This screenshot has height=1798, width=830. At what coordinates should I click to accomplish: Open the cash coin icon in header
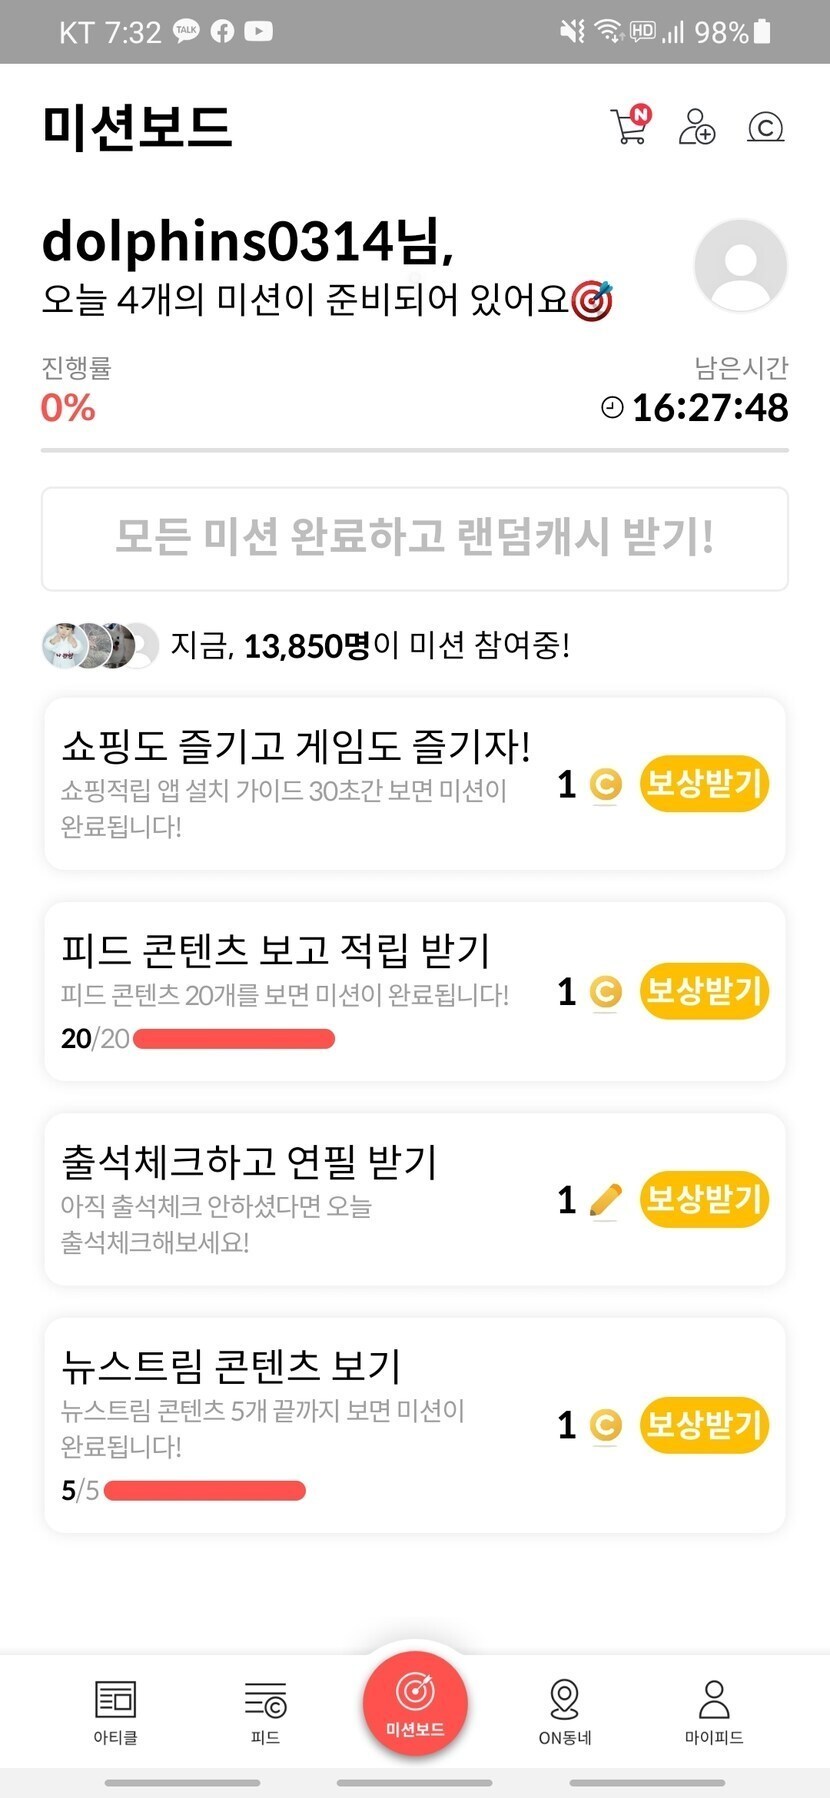(x=765, y=127)
